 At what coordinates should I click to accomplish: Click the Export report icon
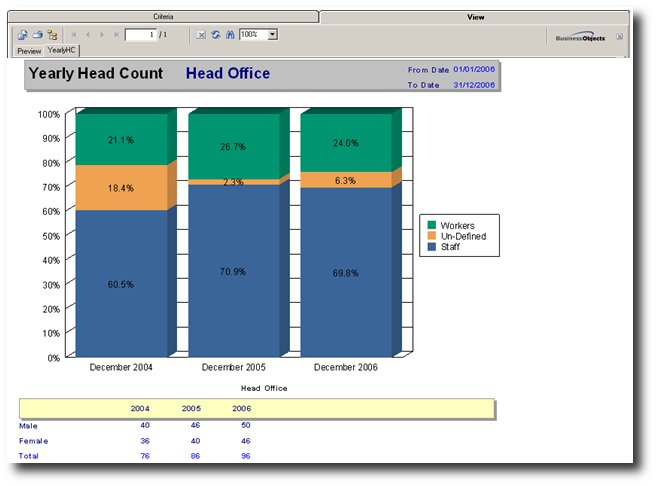tap(23, 35)
